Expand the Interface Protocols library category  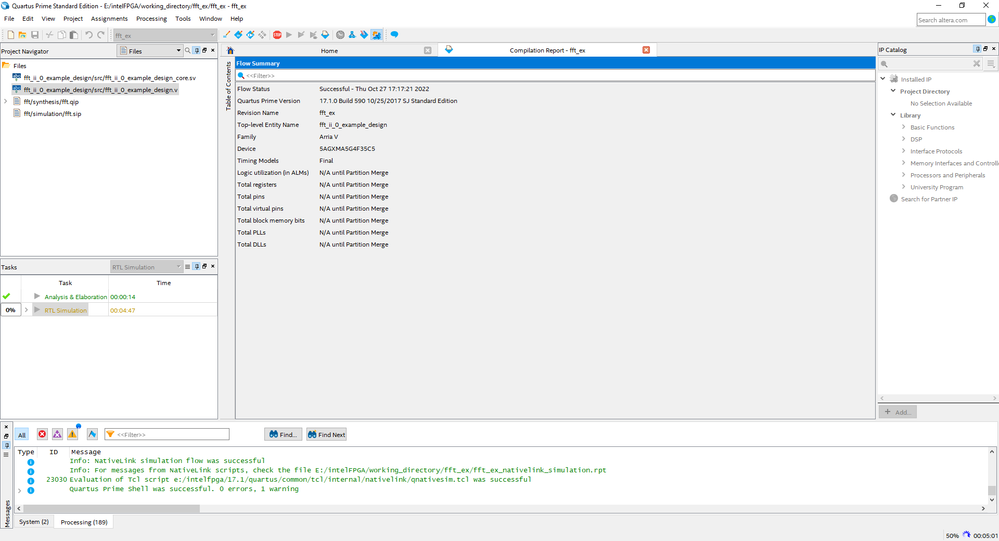click(x=903, y=151)
